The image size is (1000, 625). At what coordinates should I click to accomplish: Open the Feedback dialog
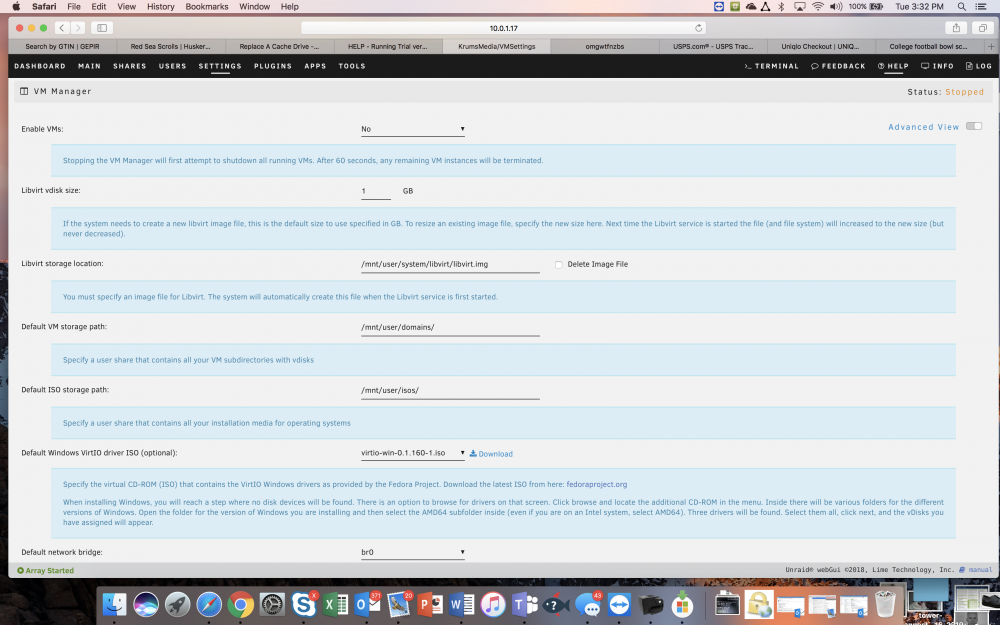coord(838,66)
